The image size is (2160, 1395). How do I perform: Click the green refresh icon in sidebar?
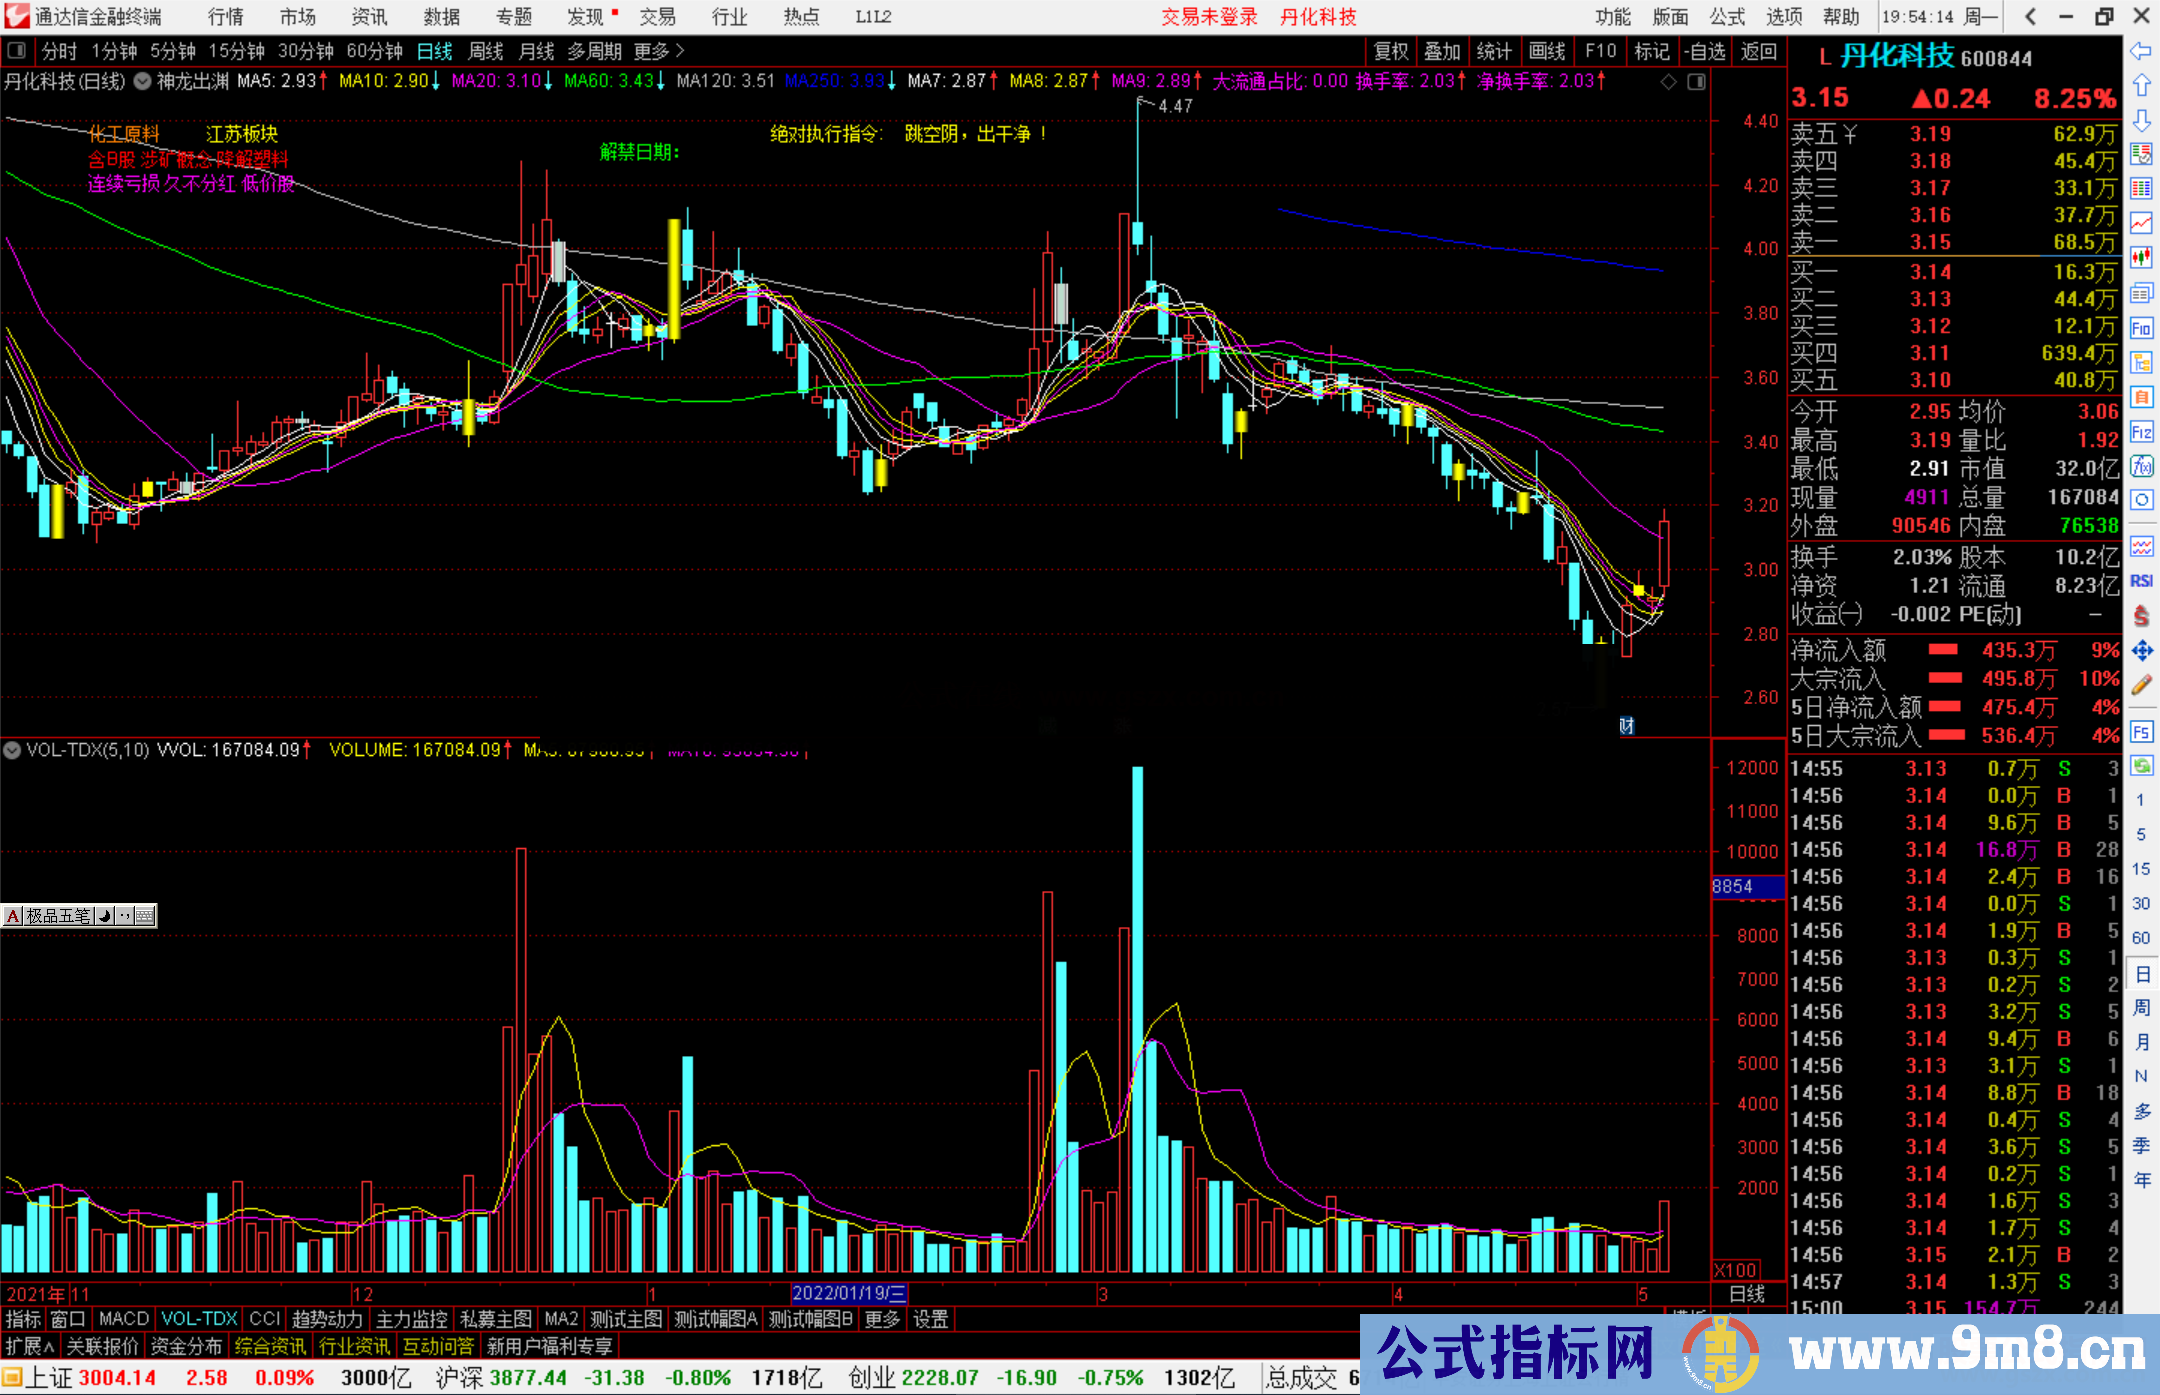[x=2141, y=766]
